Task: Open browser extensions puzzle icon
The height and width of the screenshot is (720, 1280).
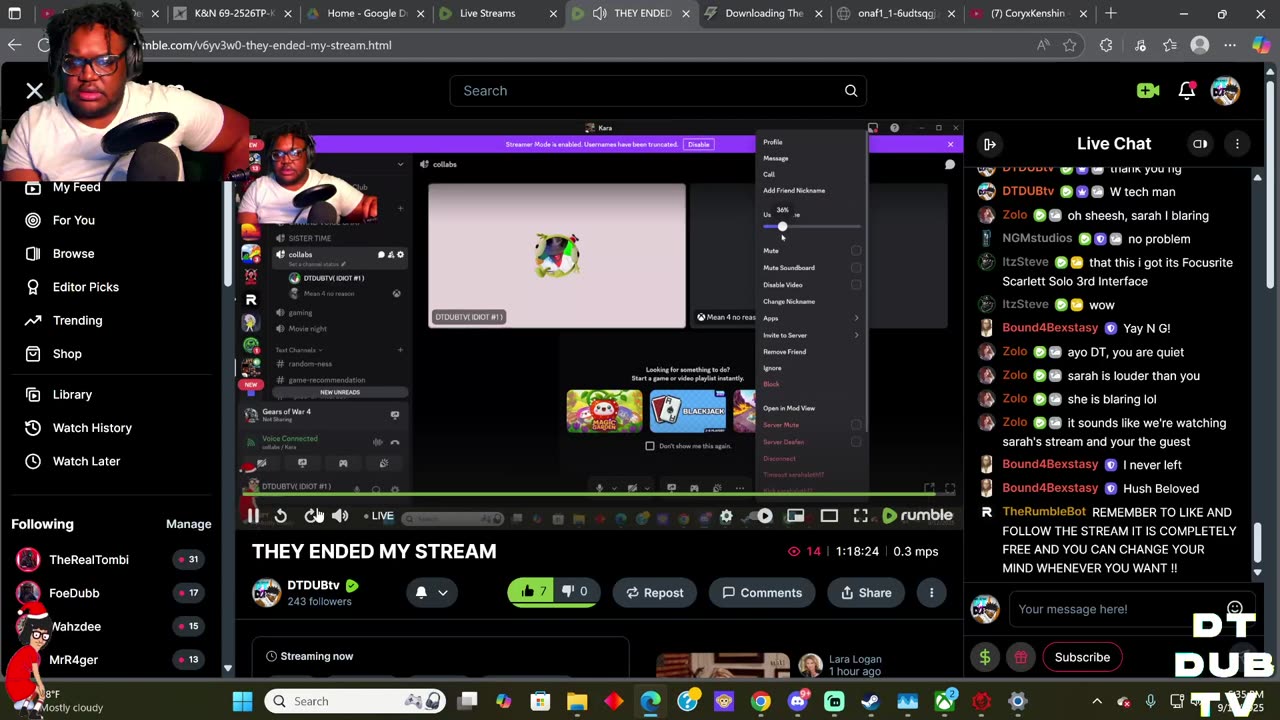Action: pos(1106,45)
